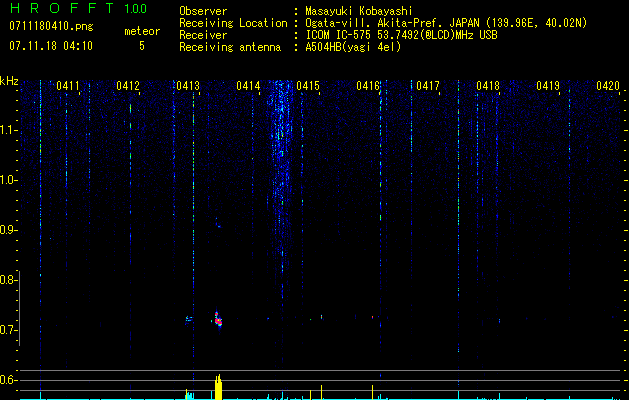Click the Receiver label

point(203,35)
